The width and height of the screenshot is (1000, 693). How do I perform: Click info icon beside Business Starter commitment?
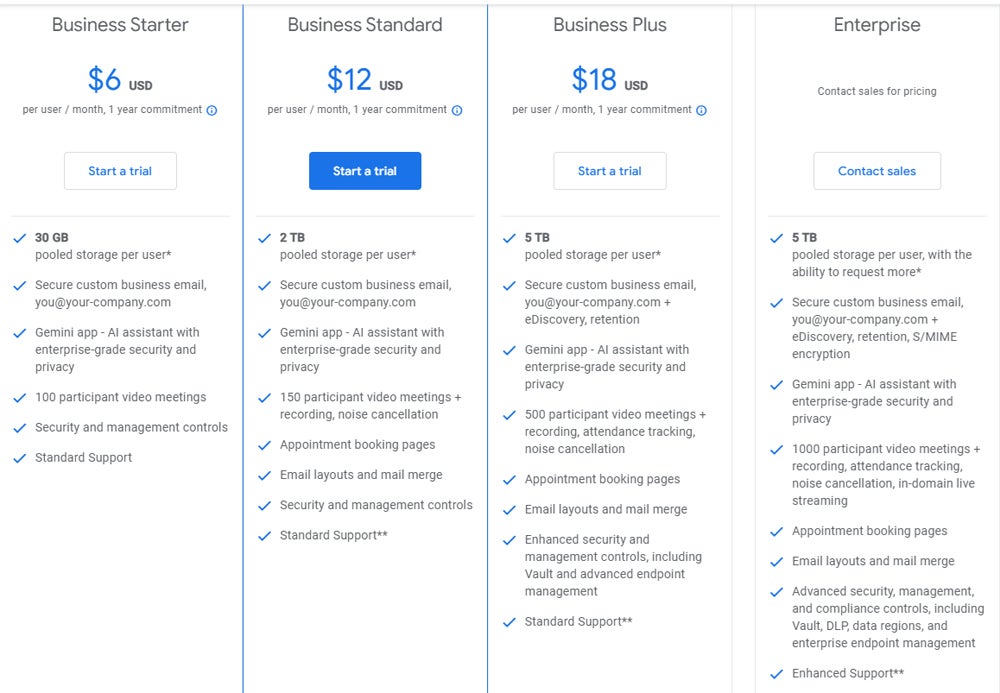[212, 111]
